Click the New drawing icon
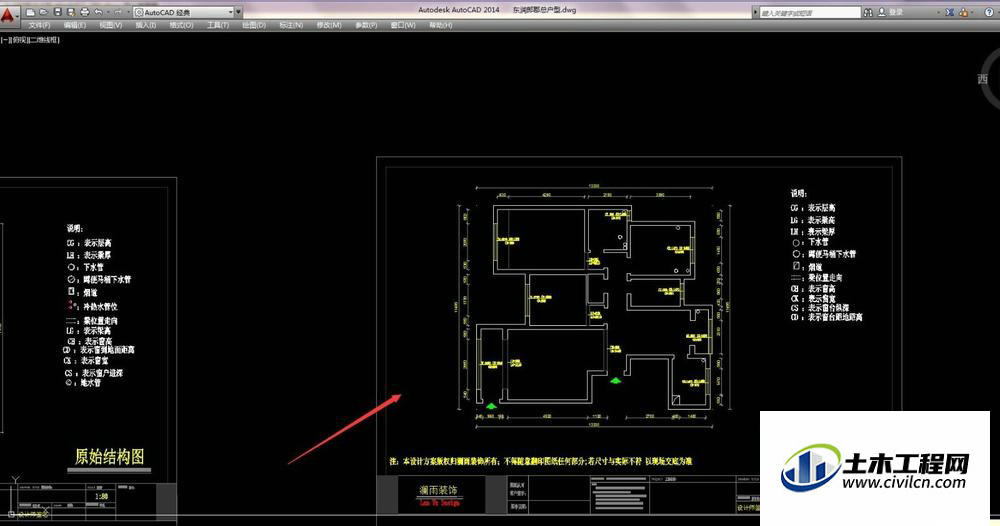Screen dimensions: 1000x526 pyautogui.click(x=30, y=12)
